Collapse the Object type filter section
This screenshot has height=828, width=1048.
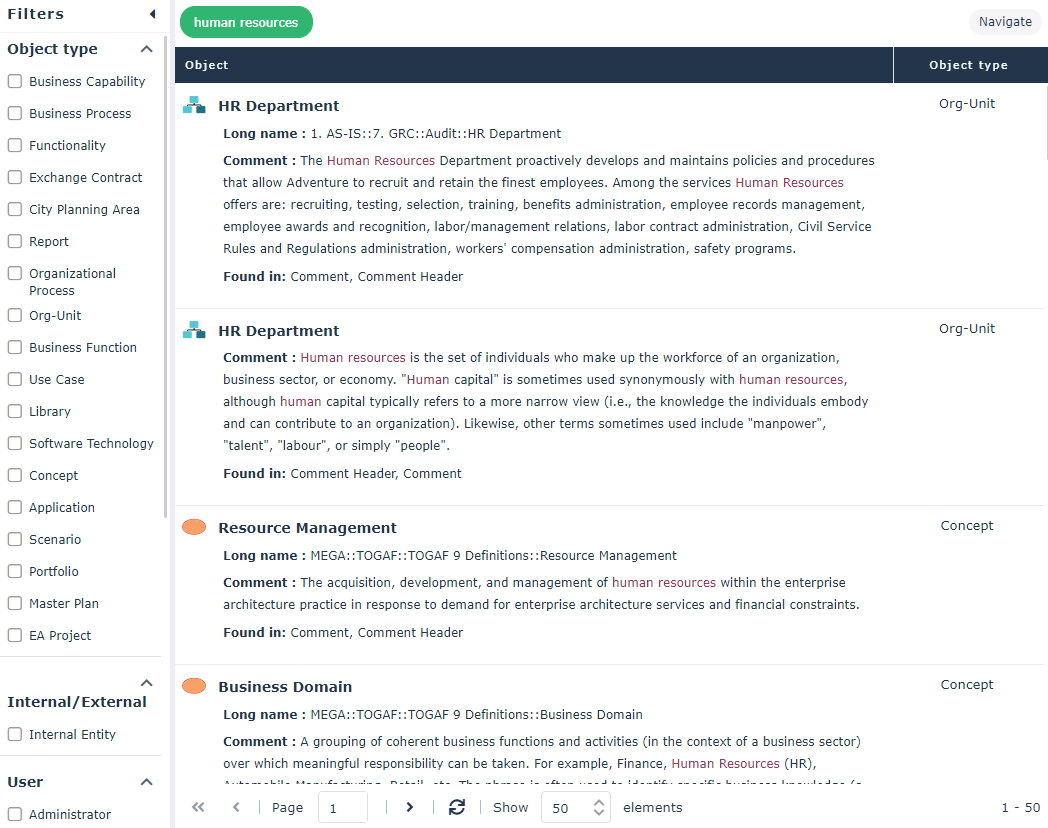point(146,49)
